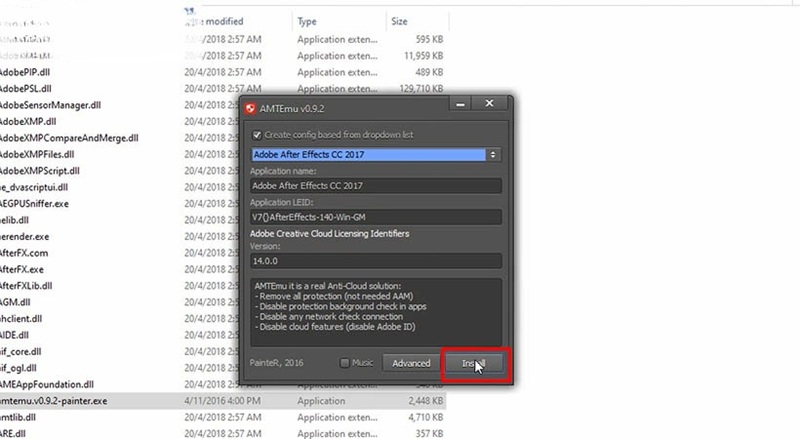The width and height of the screenshot is (800, 439).
Task: Select file aif_ogl.dll
Action: 18,368
